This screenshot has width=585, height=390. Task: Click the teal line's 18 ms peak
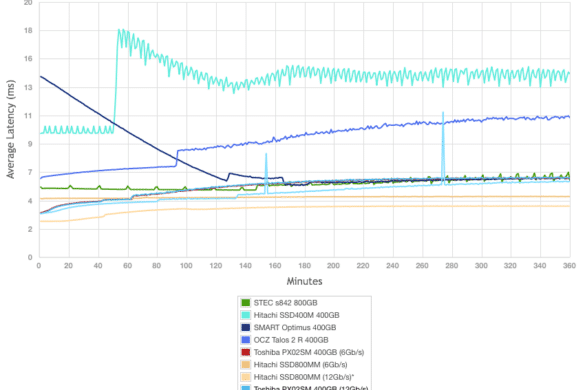coord(120,31)
